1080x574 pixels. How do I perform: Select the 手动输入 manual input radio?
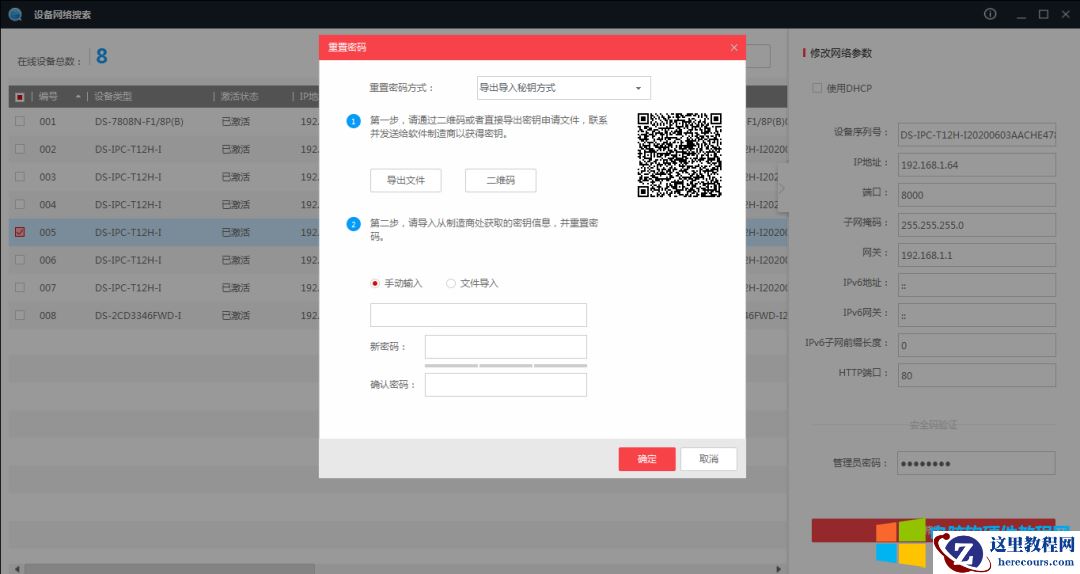pyautogui.click(x=375, y=283)
